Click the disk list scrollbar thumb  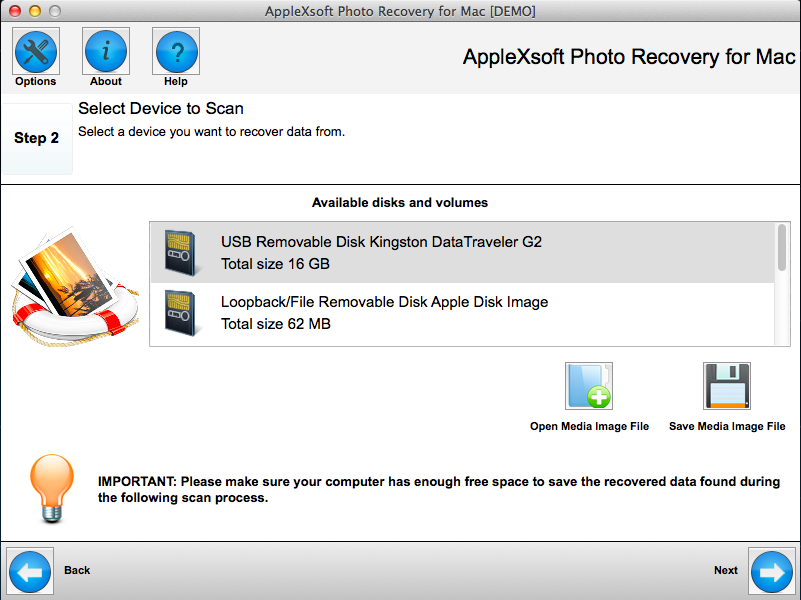click(782, 248)
